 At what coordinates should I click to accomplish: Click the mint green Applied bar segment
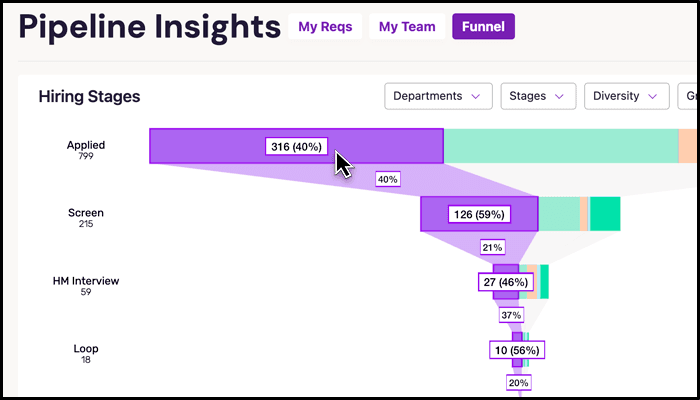[560, 146]
